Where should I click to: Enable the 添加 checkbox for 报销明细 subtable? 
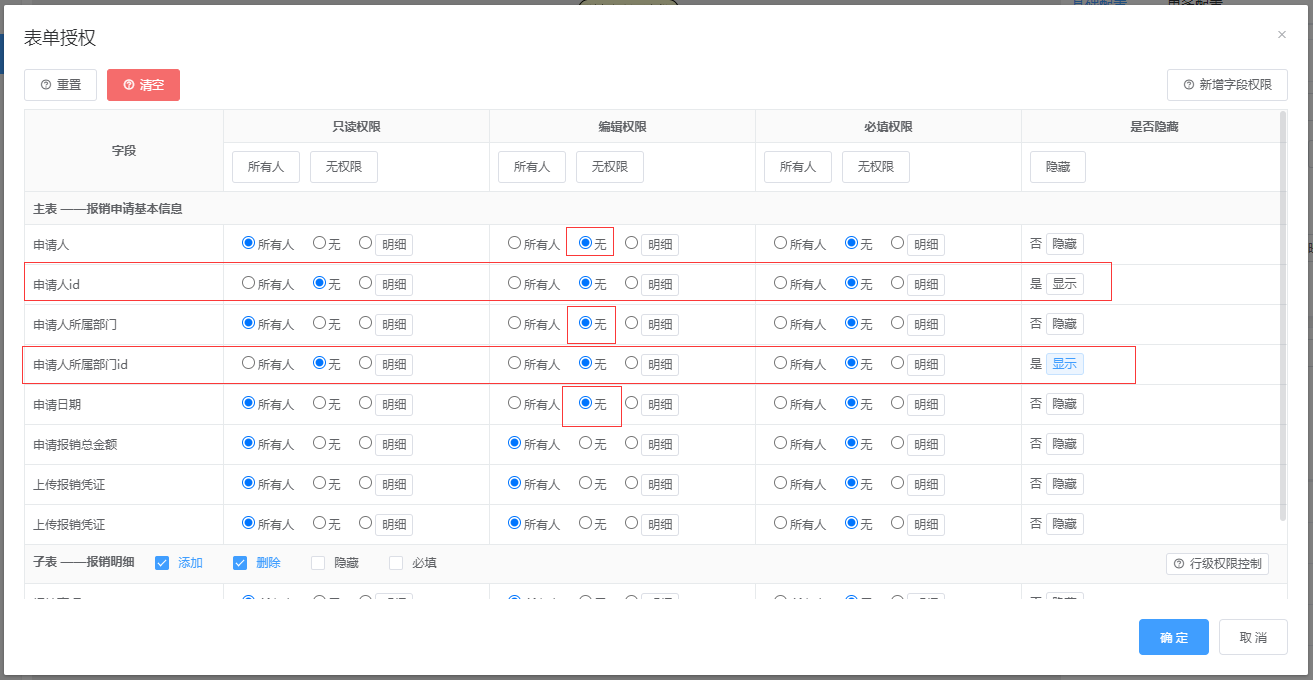pos(162,563)
